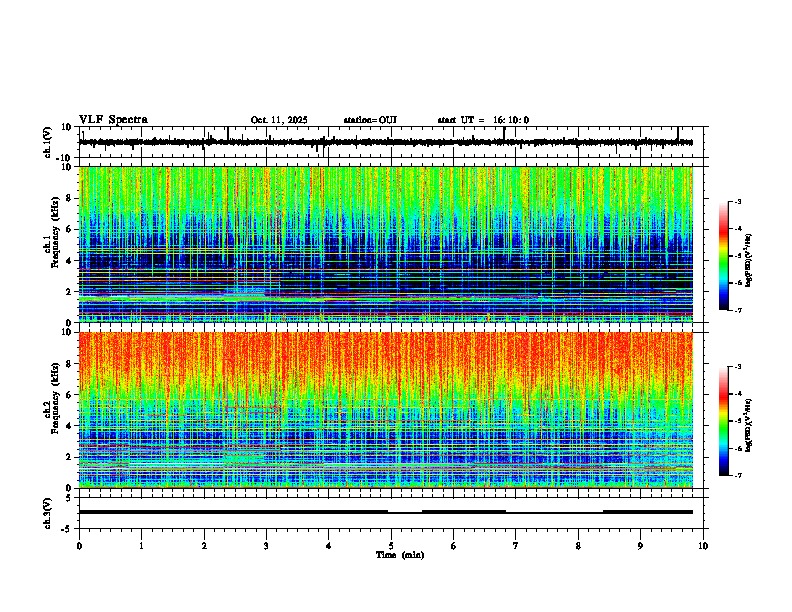Screen dimensions: 792x612
Task: Click the "9" tick on the time axis
Action: (640, 546)
